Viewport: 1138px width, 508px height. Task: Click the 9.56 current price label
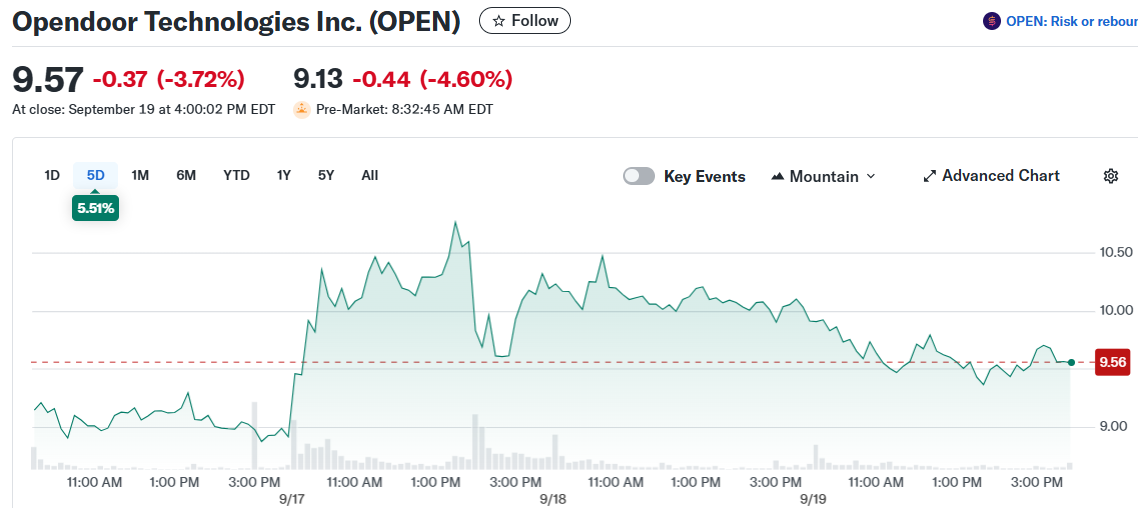click(1113, 362)
